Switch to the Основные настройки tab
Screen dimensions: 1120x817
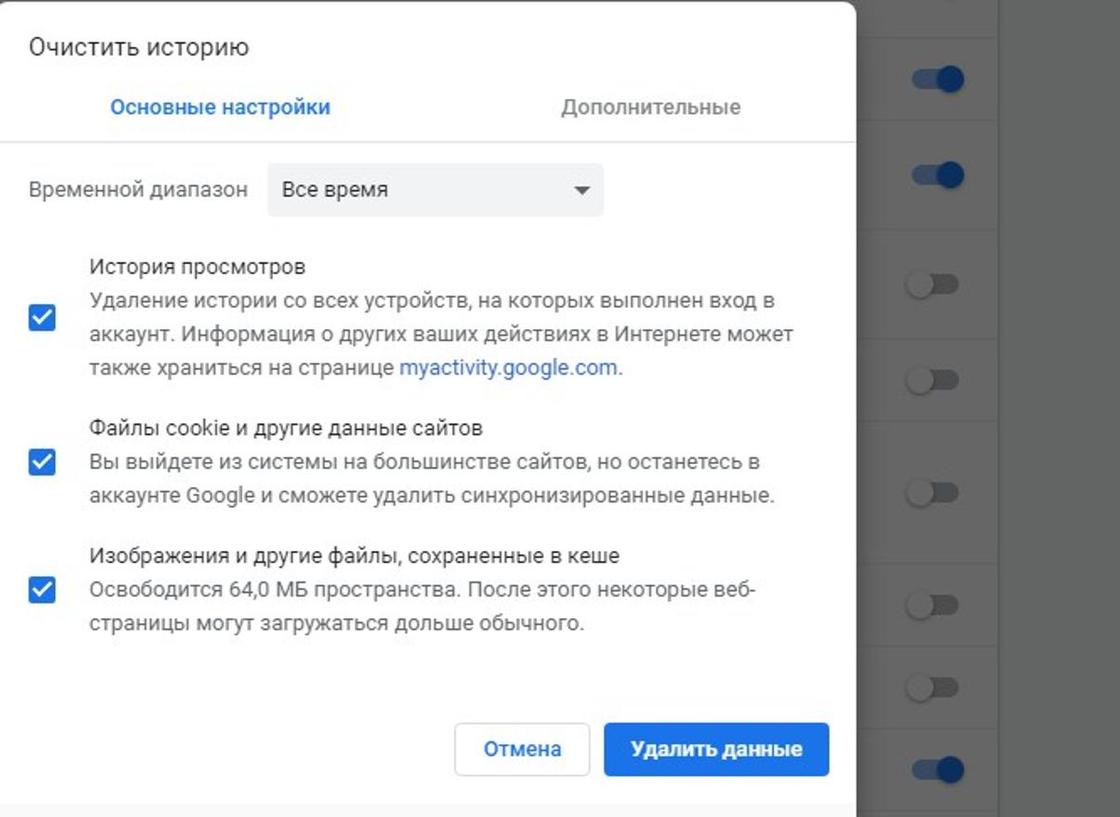point(220,107)
